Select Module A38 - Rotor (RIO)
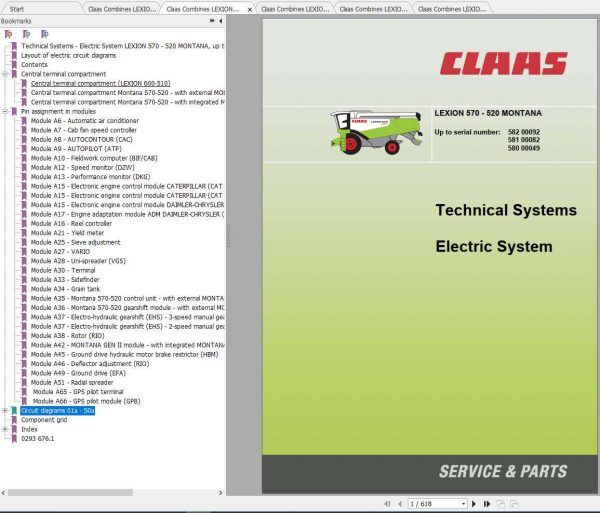This screenshot has width=600, height=513. click(x=67, y=336)
